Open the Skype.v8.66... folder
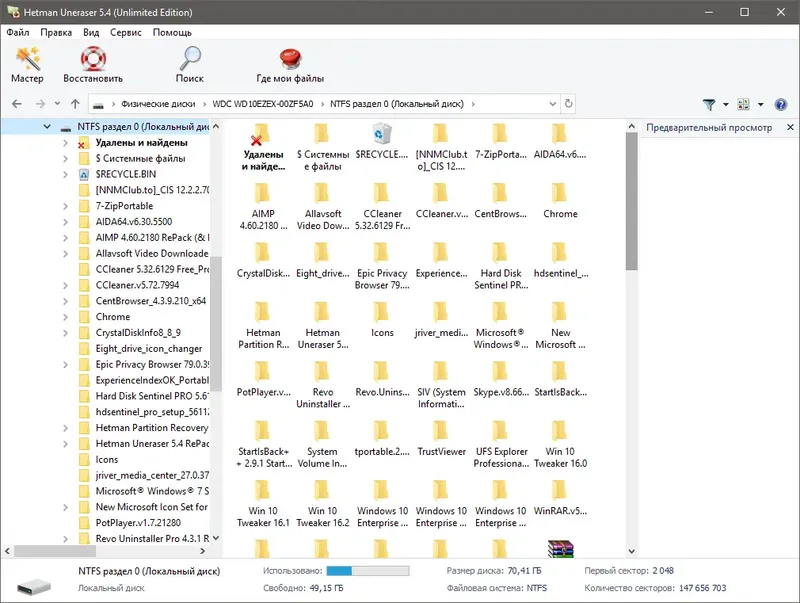Image resolution: width=800 pixels, height=603 pixels. (501, 380)
